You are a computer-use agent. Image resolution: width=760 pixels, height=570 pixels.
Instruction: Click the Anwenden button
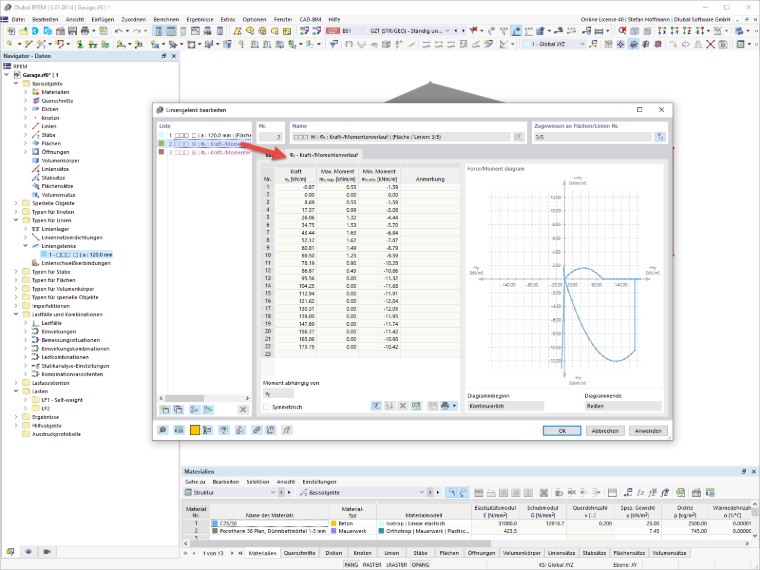tap(648, 430)
